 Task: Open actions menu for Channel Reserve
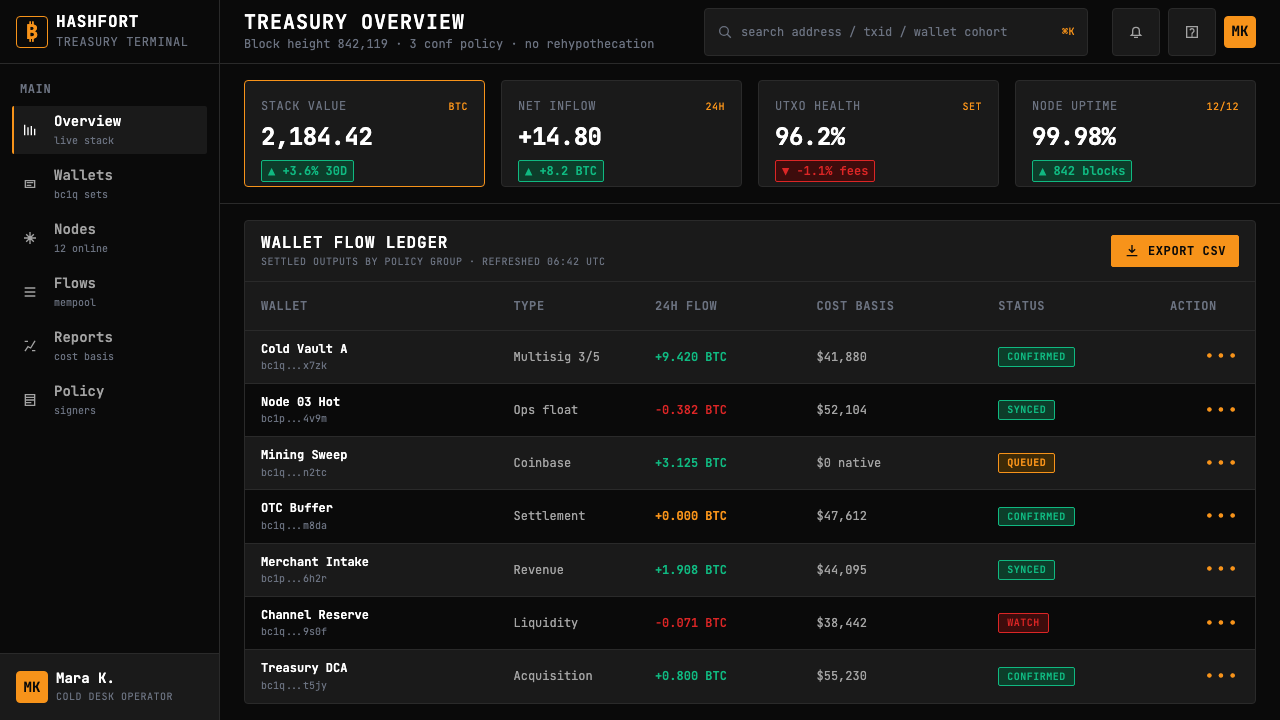[x=1221, y=623]
